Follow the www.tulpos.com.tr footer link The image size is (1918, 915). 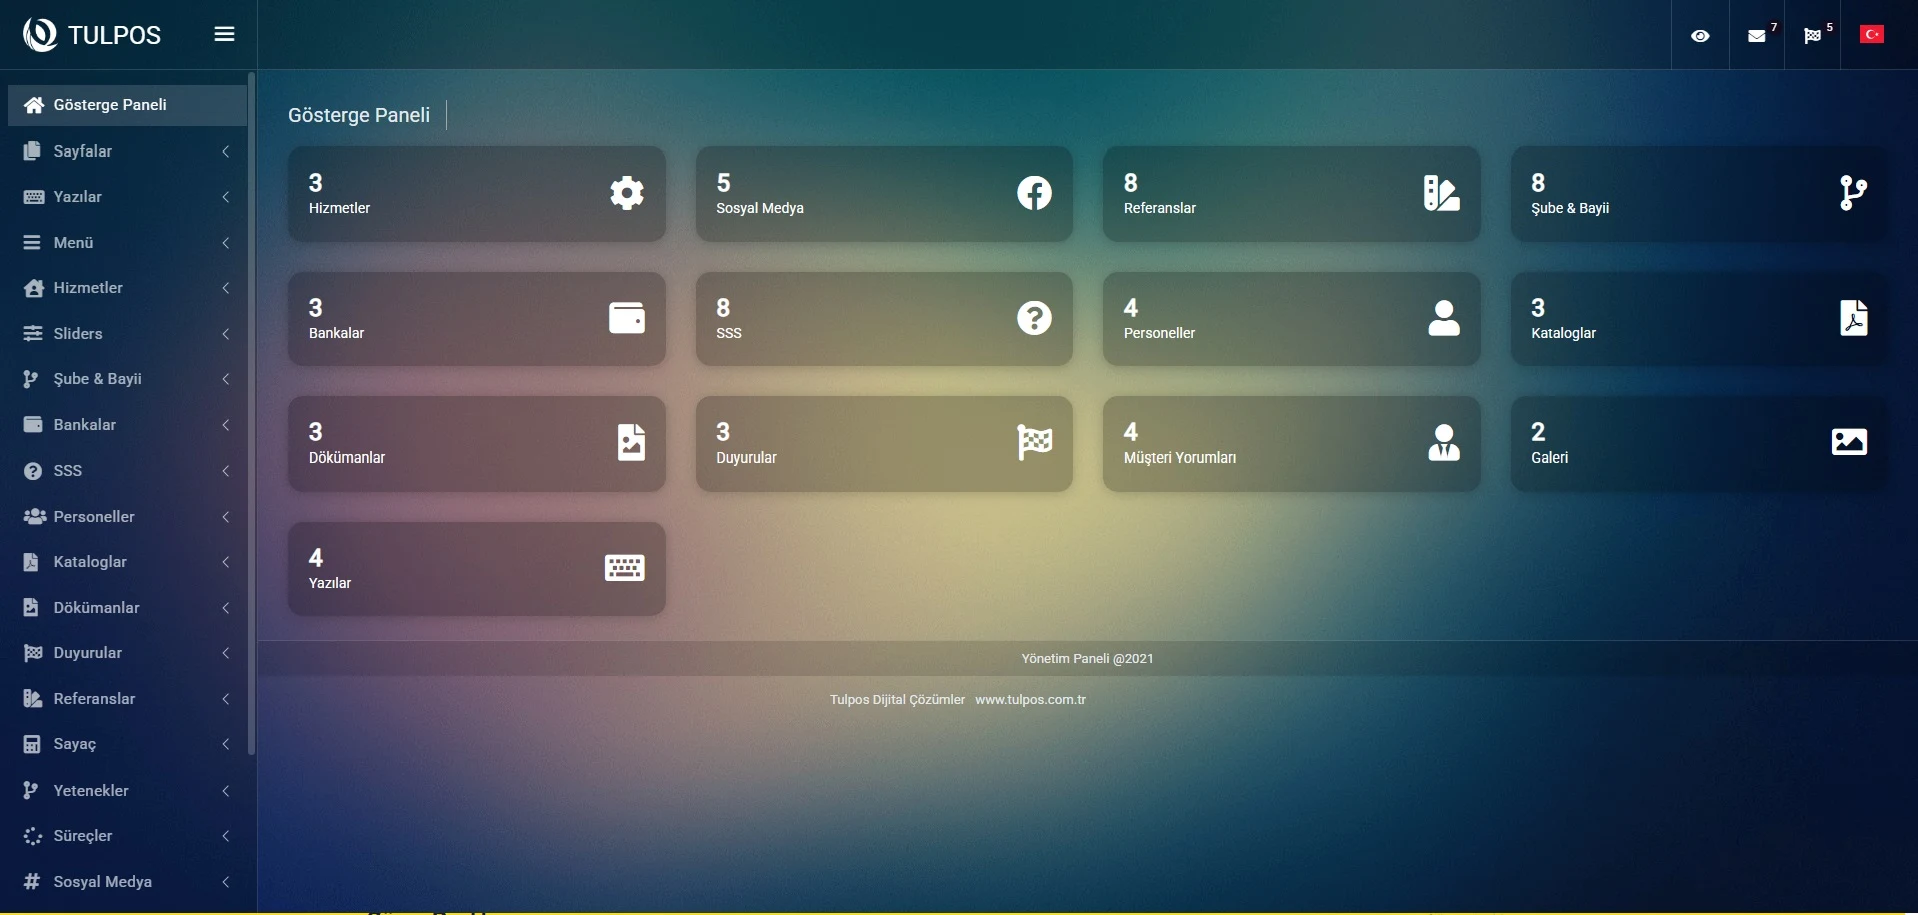click(1030, 700)
